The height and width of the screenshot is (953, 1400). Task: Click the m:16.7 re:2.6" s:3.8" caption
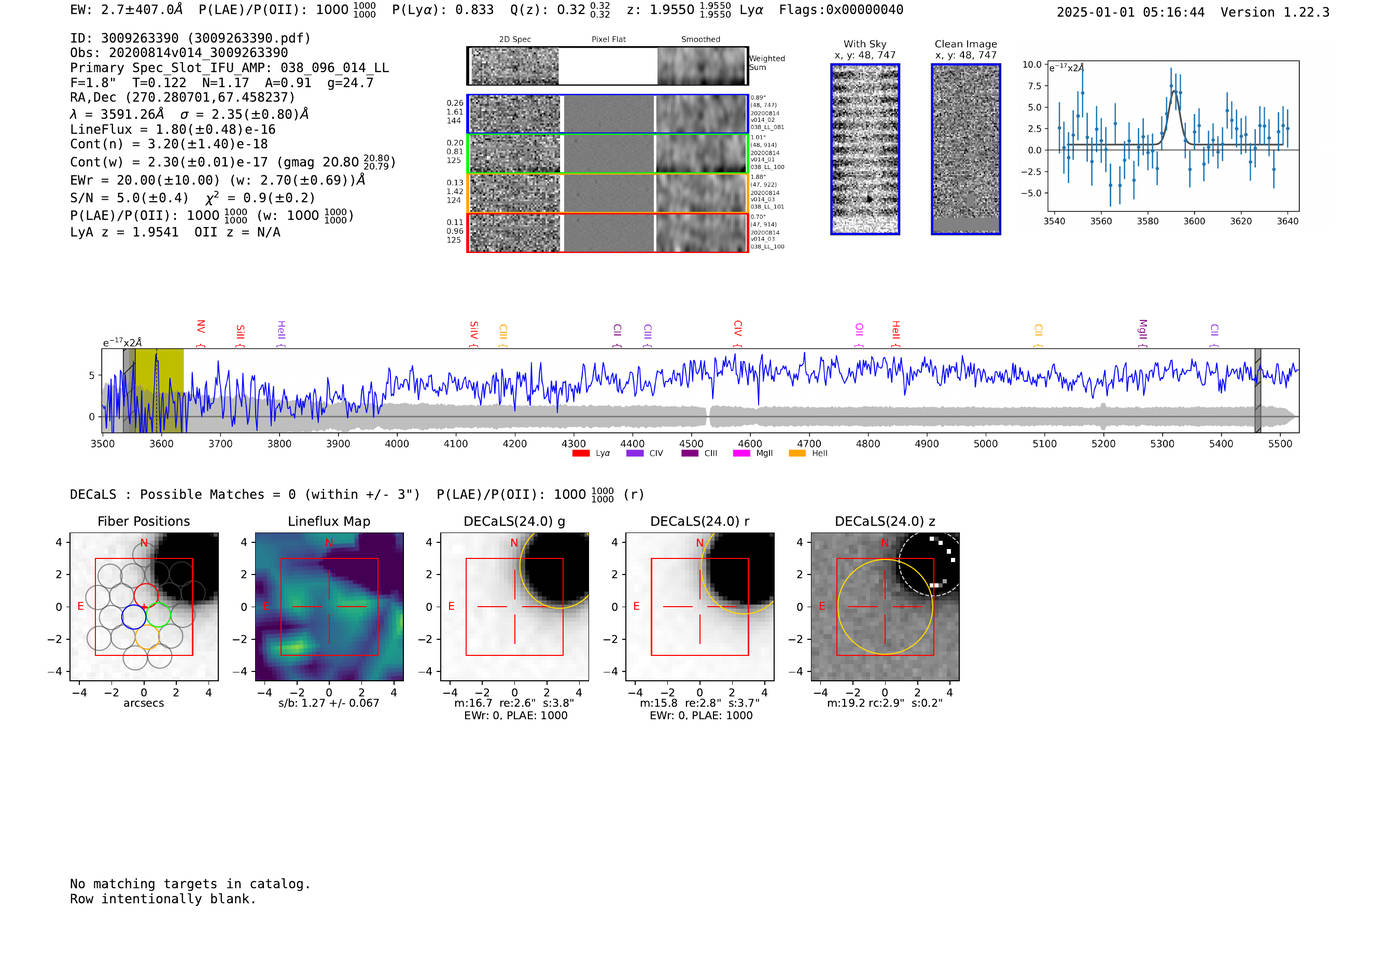(x=514, y=703)
